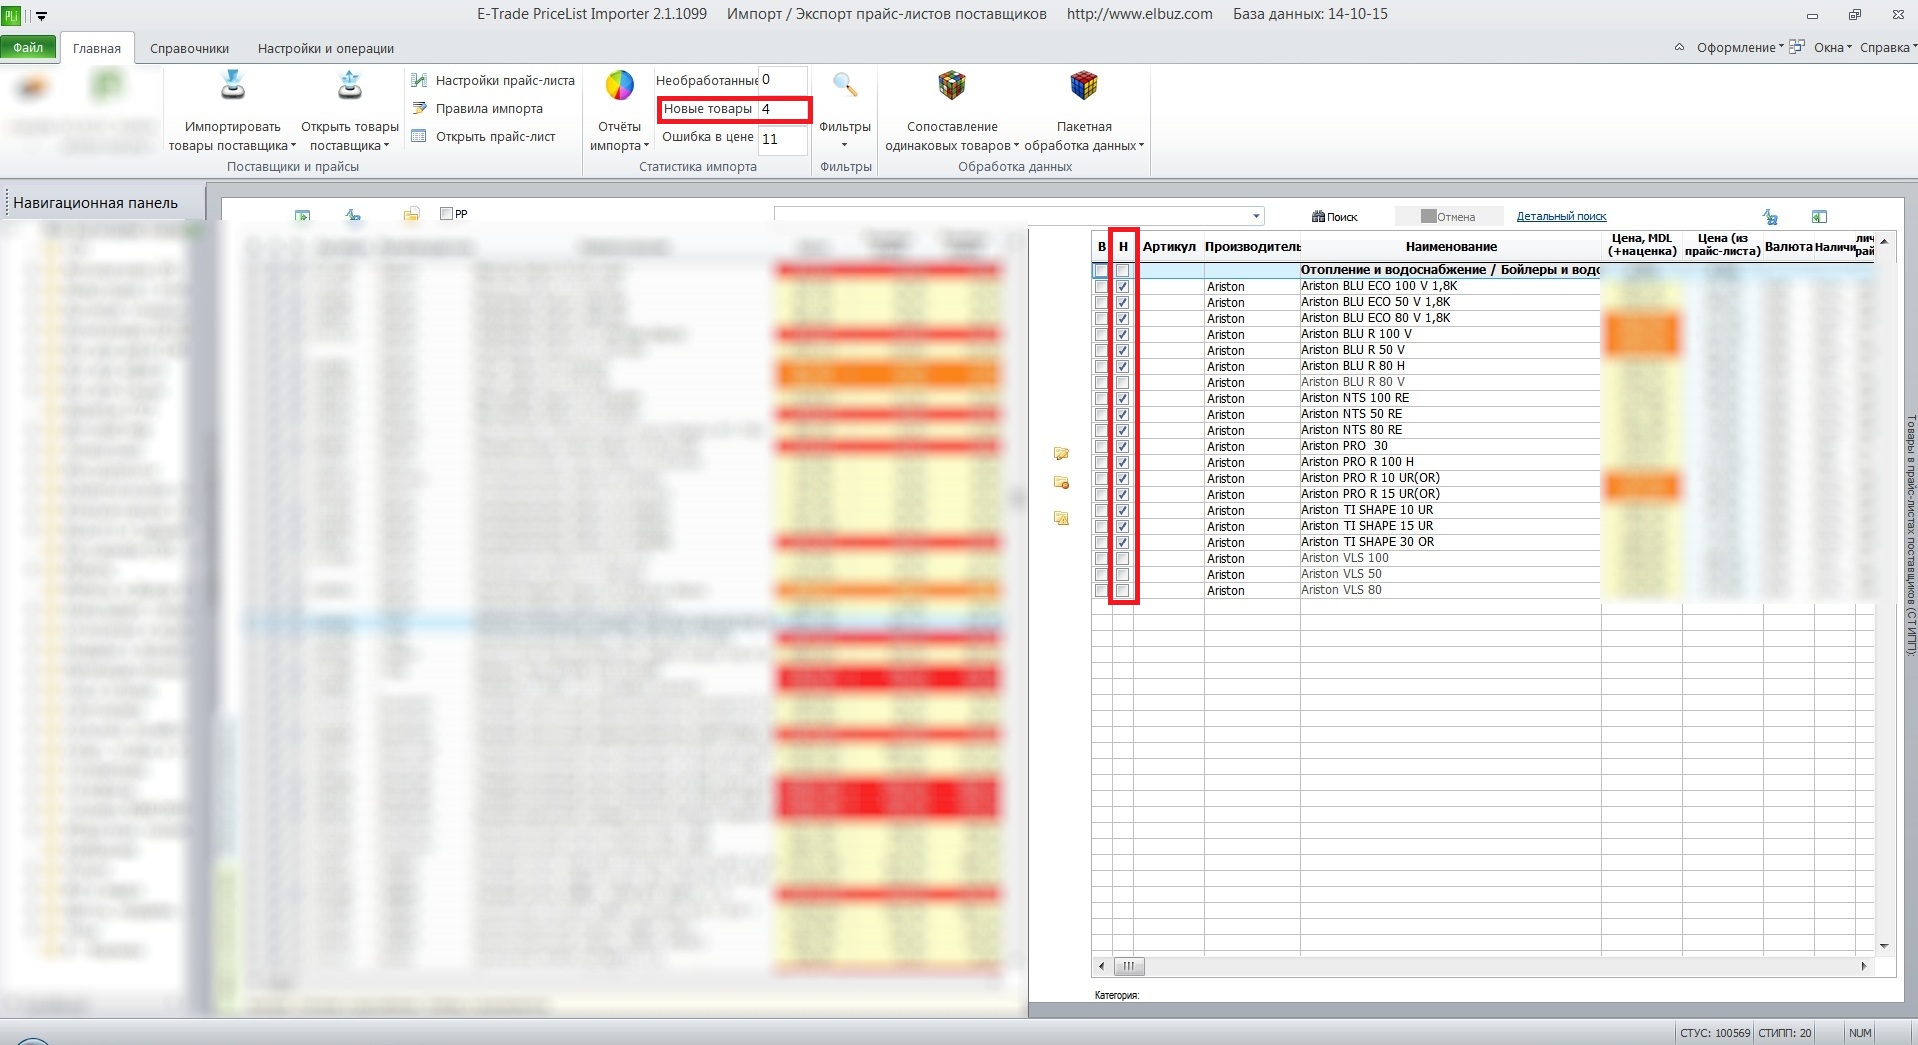
Task: Switch to the Главная ribbon tab
Action: 97,48
